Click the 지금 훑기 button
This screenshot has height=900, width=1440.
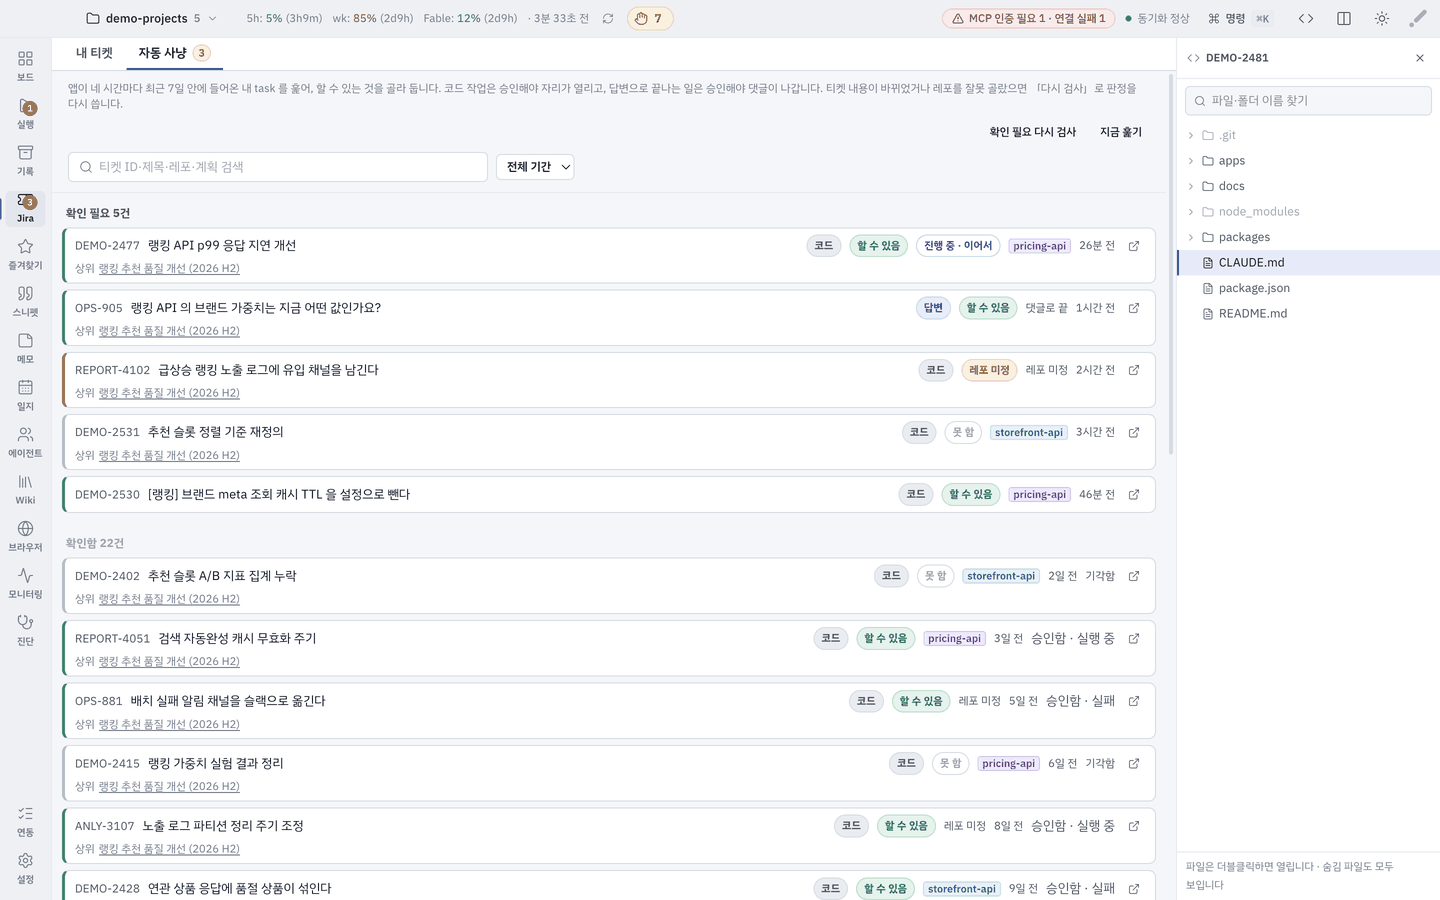(1121, 132)
